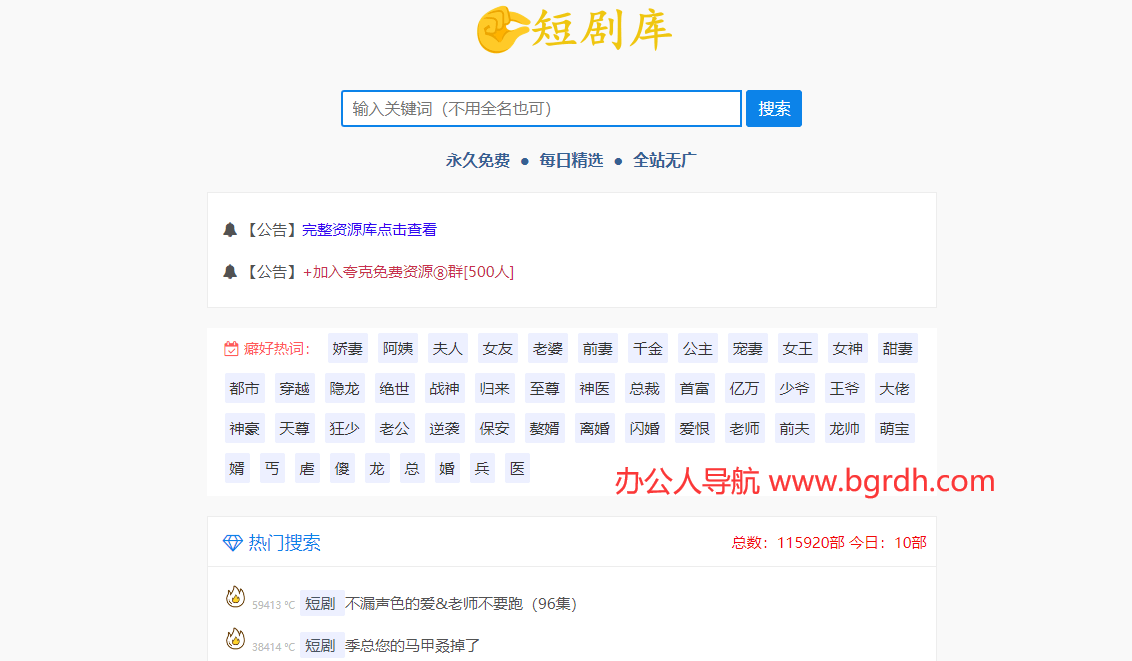
Task: Click the calendar icon next to 癖好热词
Action: click(231, 349)
